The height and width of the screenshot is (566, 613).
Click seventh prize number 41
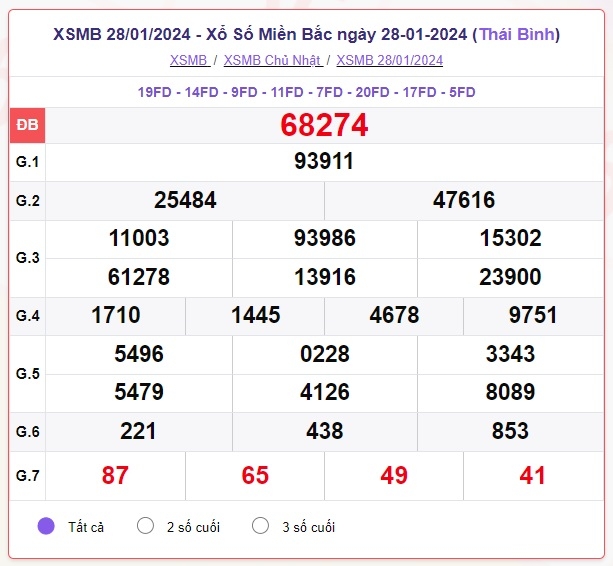(532, 475)
